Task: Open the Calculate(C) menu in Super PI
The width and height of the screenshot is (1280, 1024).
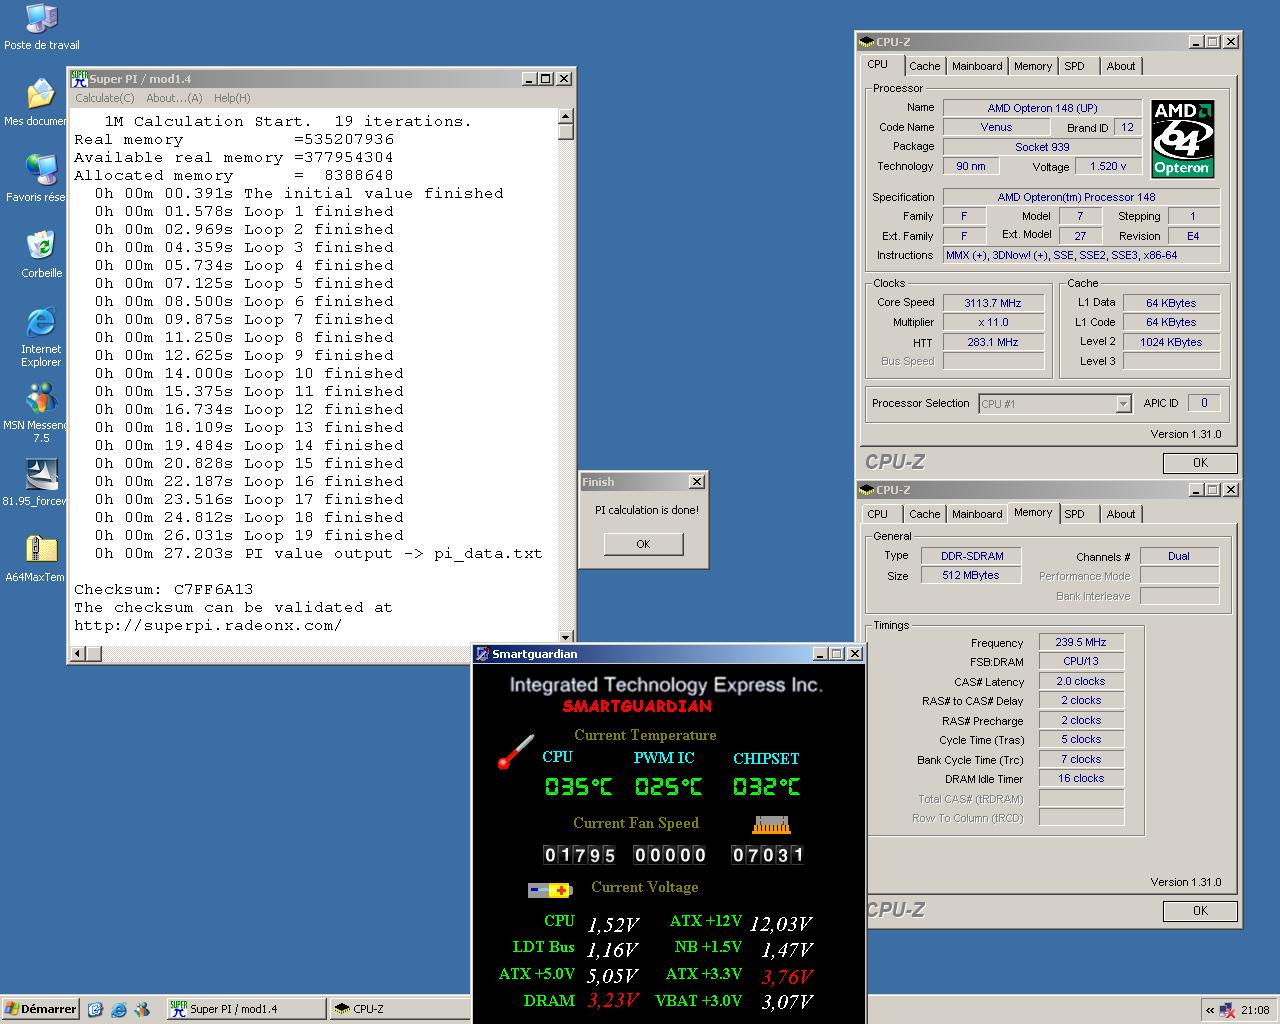Action: pyautogui.click(x=105, y=98)
